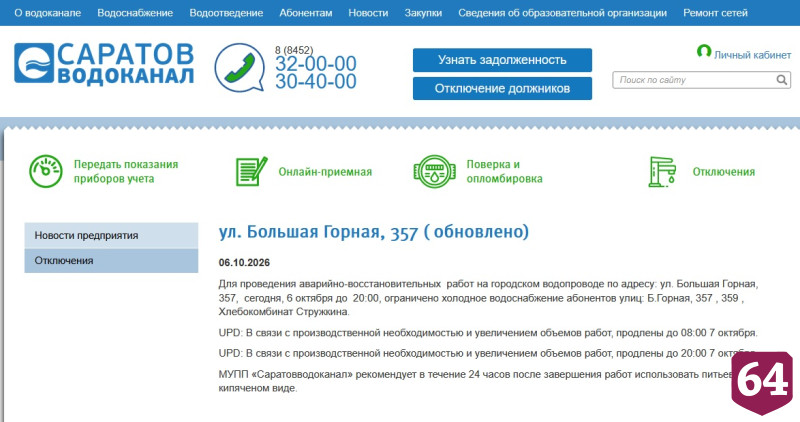The width and height of the screenshot is (800, 422).
Task: Open Поверка и опломбировка link
Action: 504,171
